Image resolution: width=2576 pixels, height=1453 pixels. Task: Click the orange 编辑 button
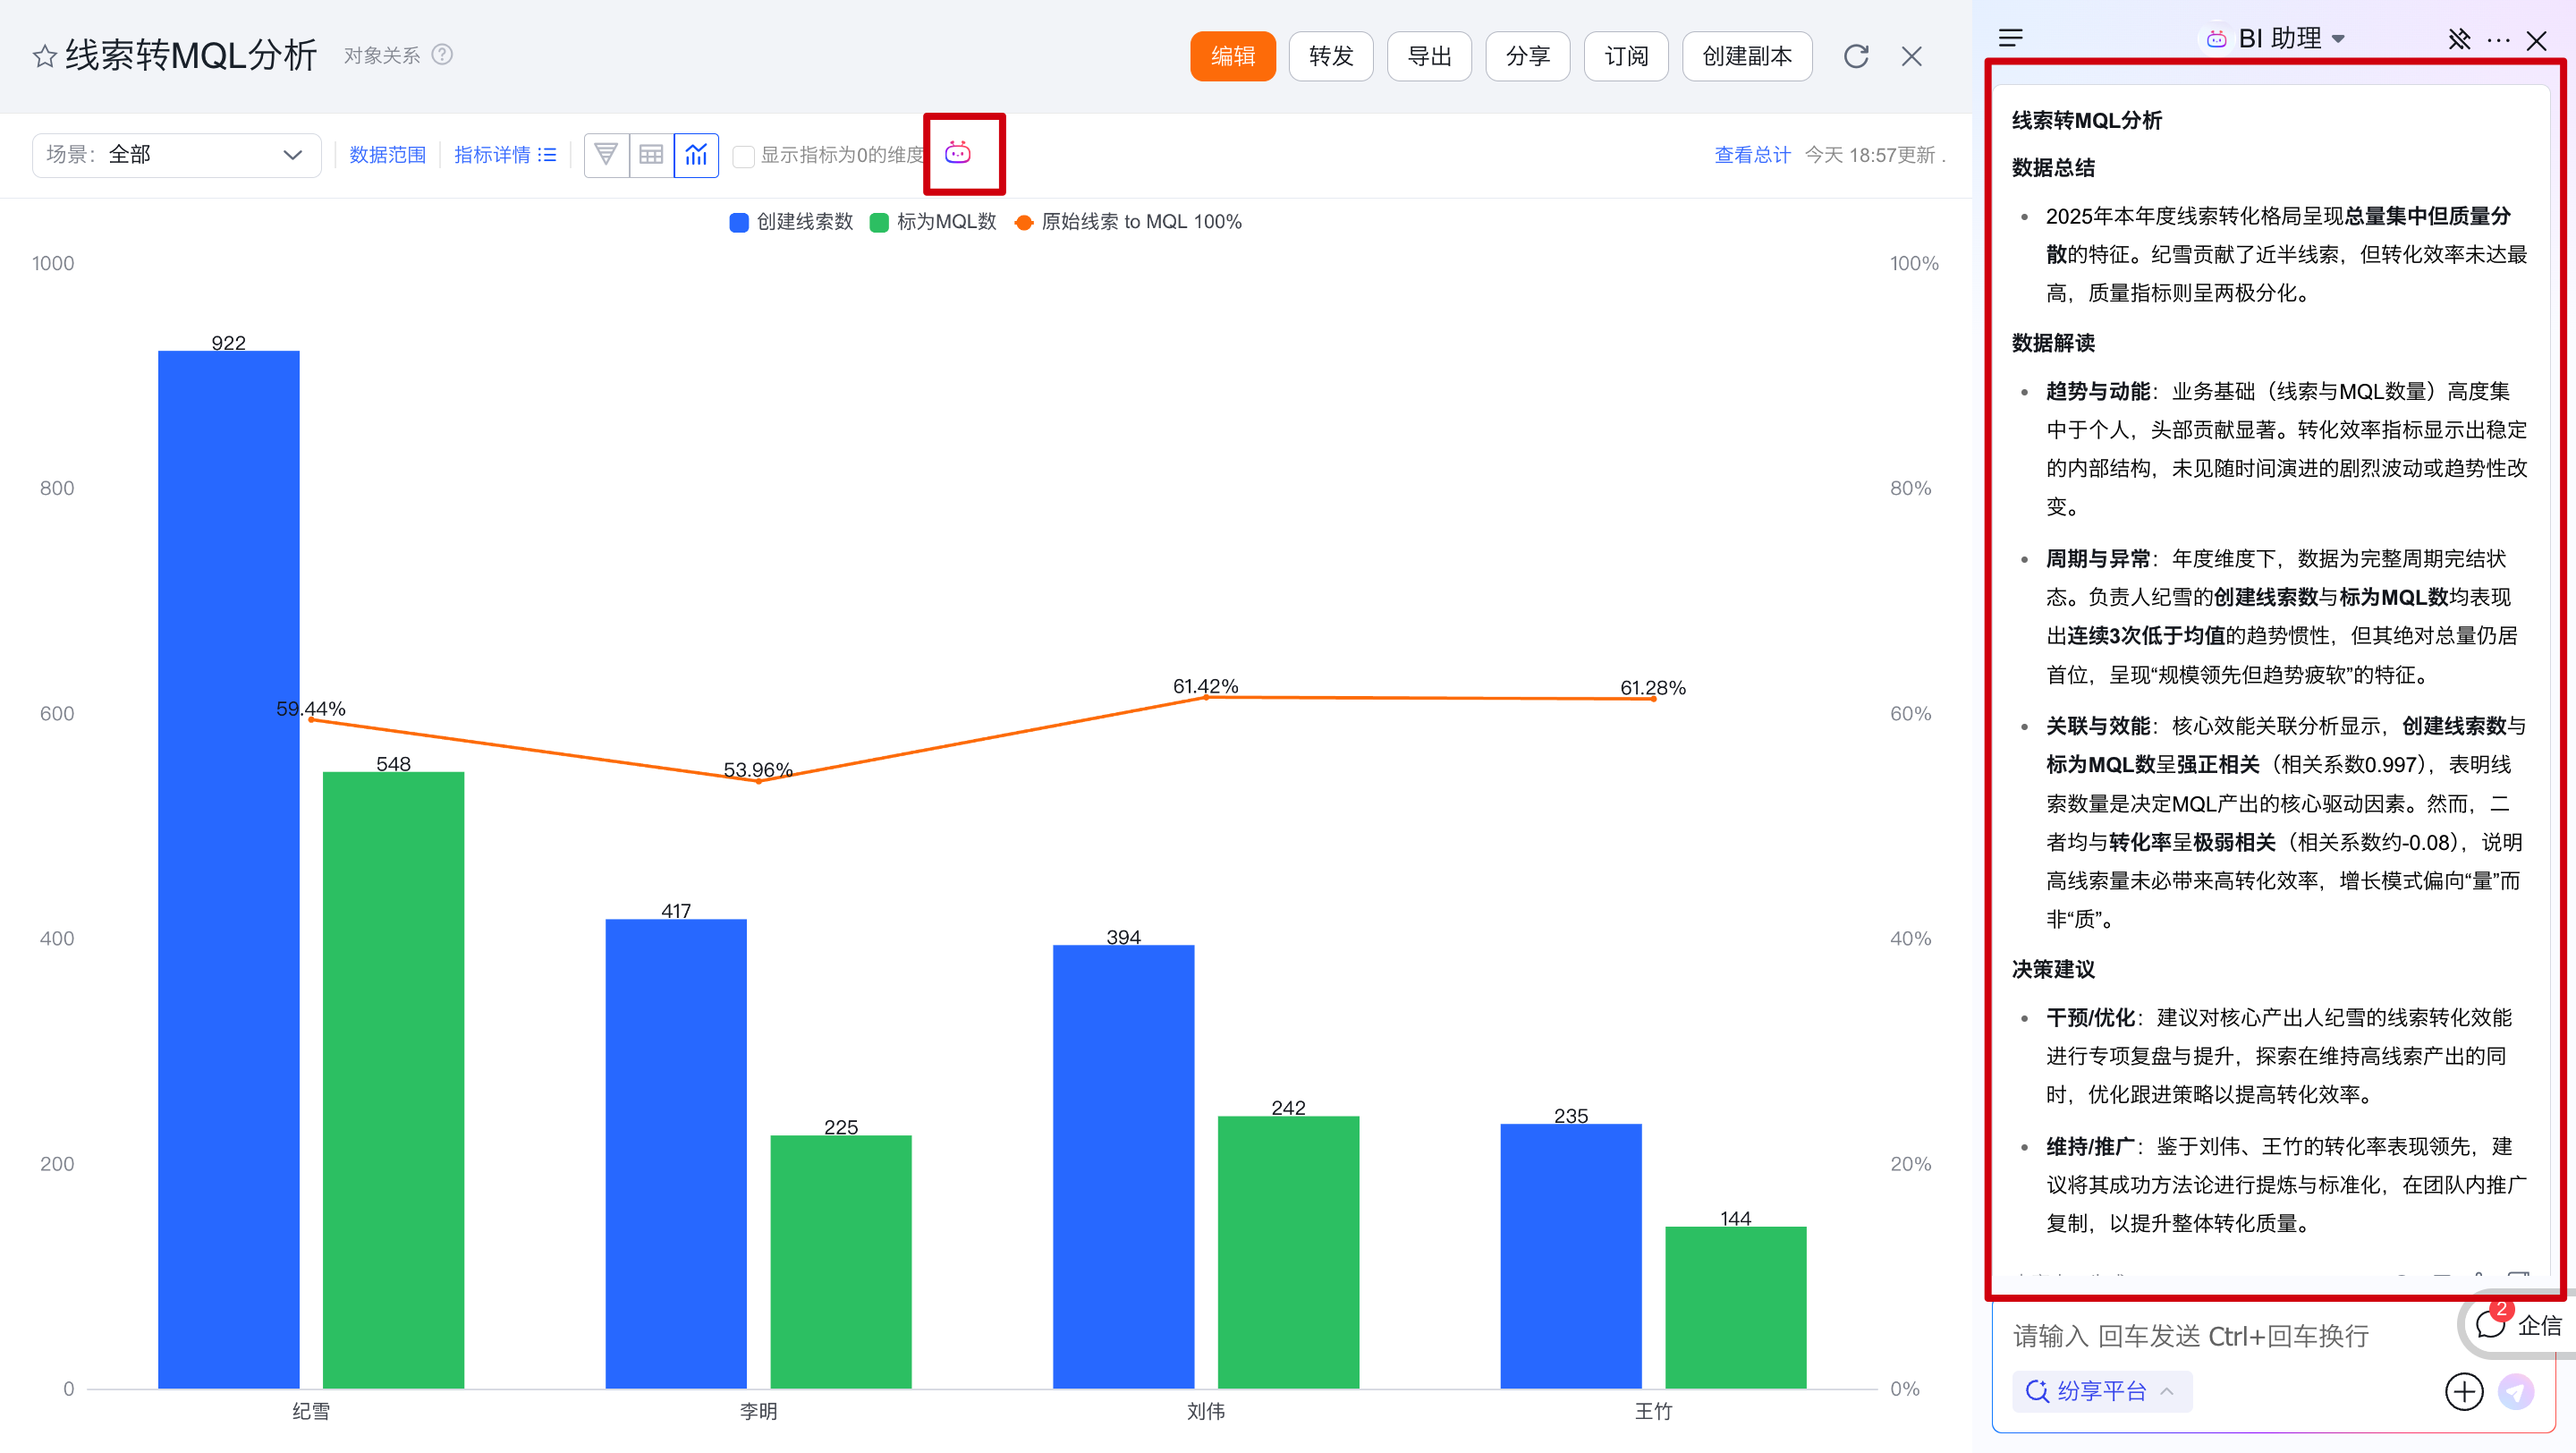tap(1232, 56)
